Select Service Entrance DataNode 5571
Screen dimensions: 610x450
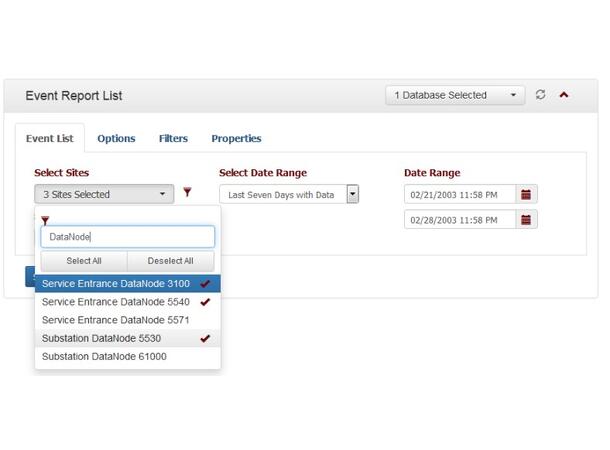point(128,320)
